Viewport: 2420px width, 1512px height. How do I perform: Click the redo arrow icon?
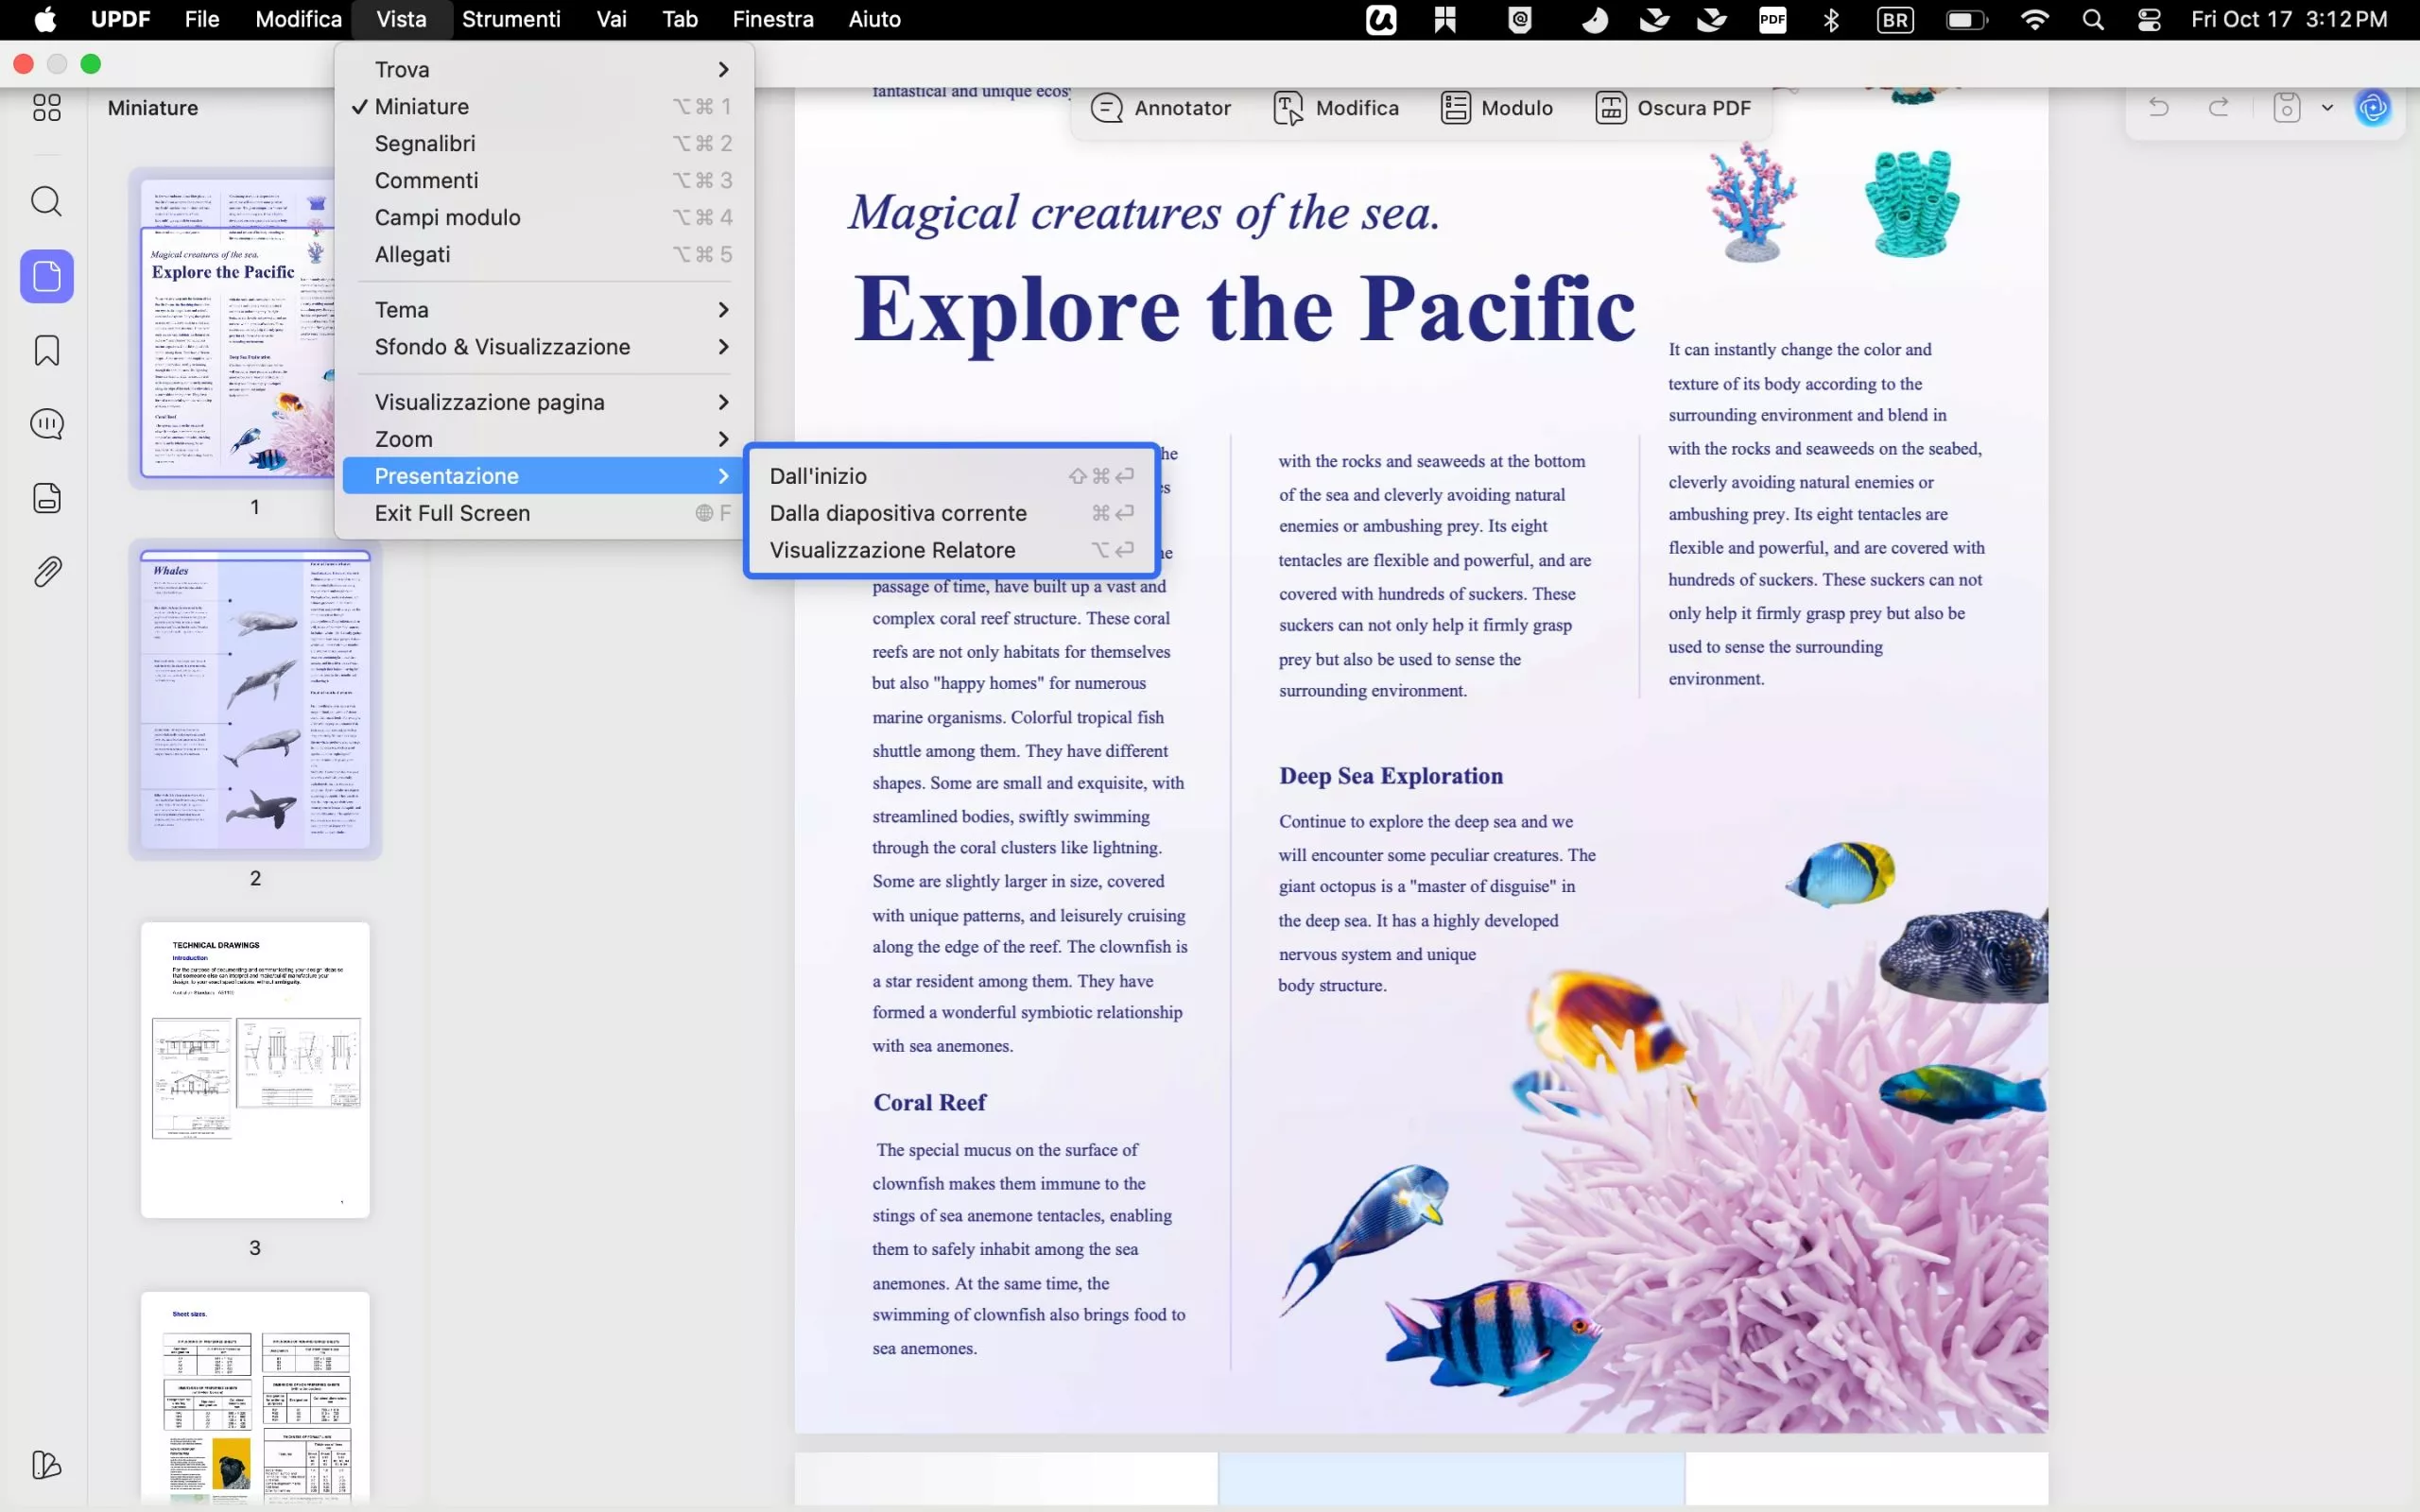click(x=2218, y=107)
